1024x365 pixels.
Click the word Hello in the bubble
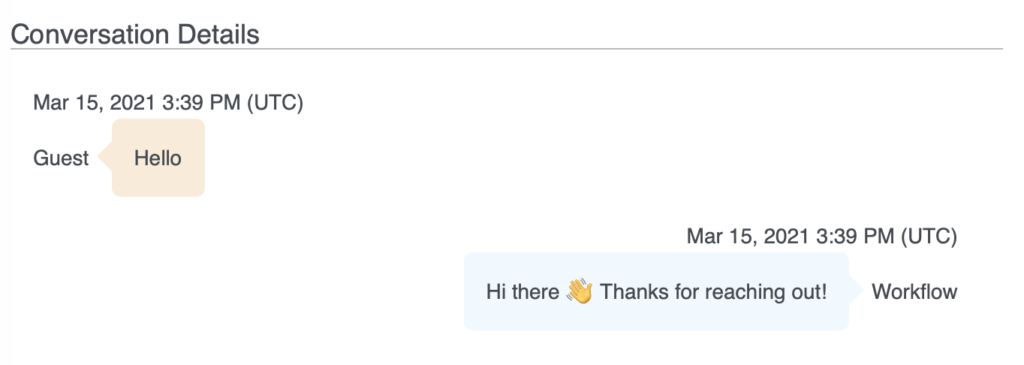click(157, 158)
